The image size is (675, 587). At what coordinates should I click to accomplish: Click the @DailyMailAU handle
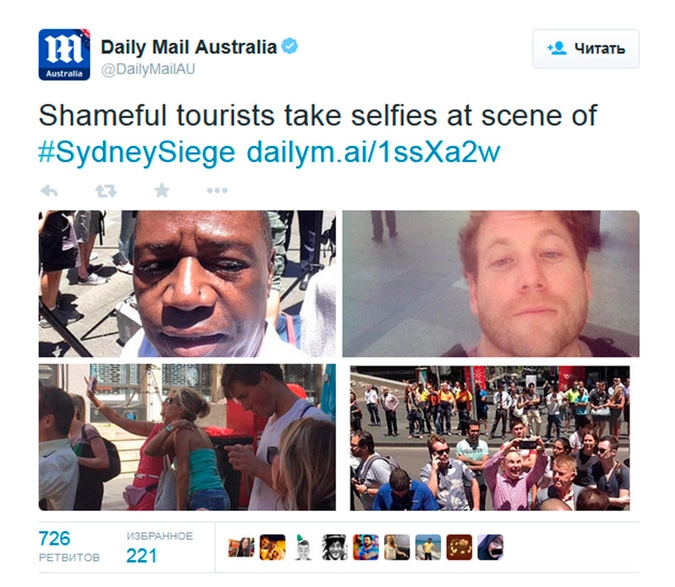148,69
